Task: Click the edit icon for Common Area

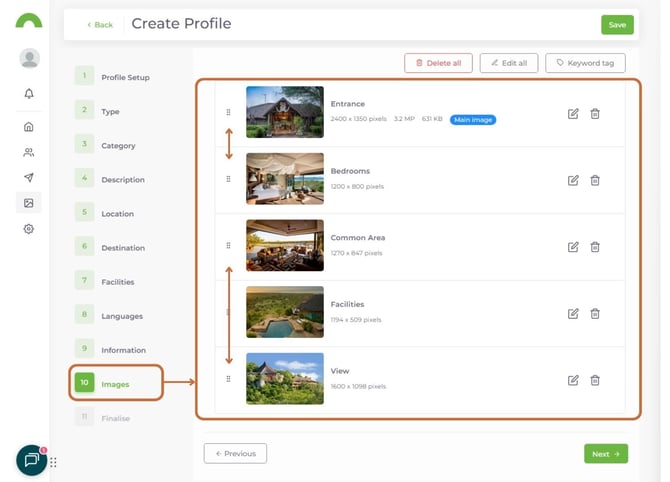Action: pos(573,247)
